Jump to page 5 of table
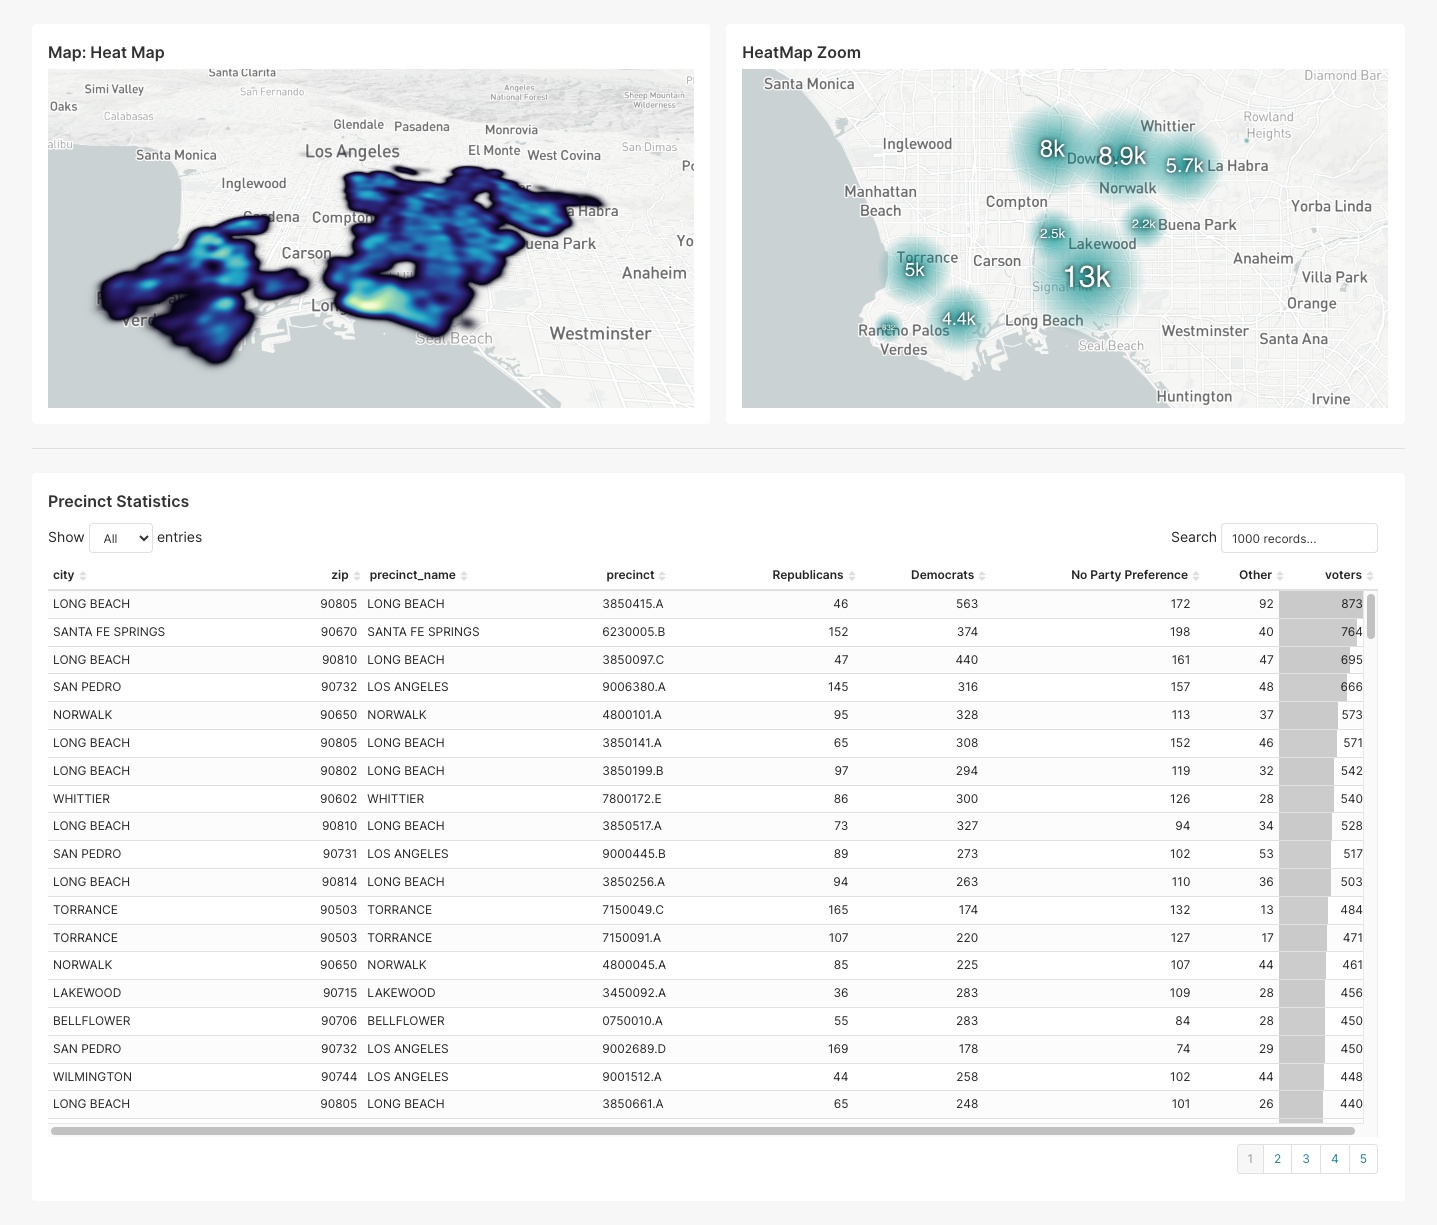1437x1225 pixels. point(1363,1159)
